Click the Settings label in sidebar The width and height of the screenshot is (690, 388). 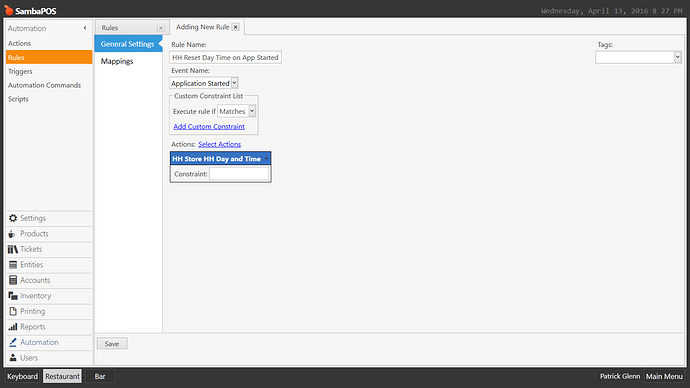33,218
